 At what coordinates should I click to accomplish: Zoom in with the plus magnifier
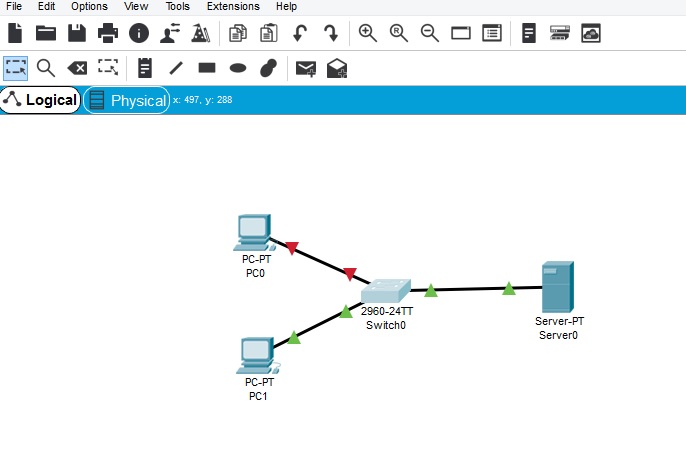pos(368,33)
